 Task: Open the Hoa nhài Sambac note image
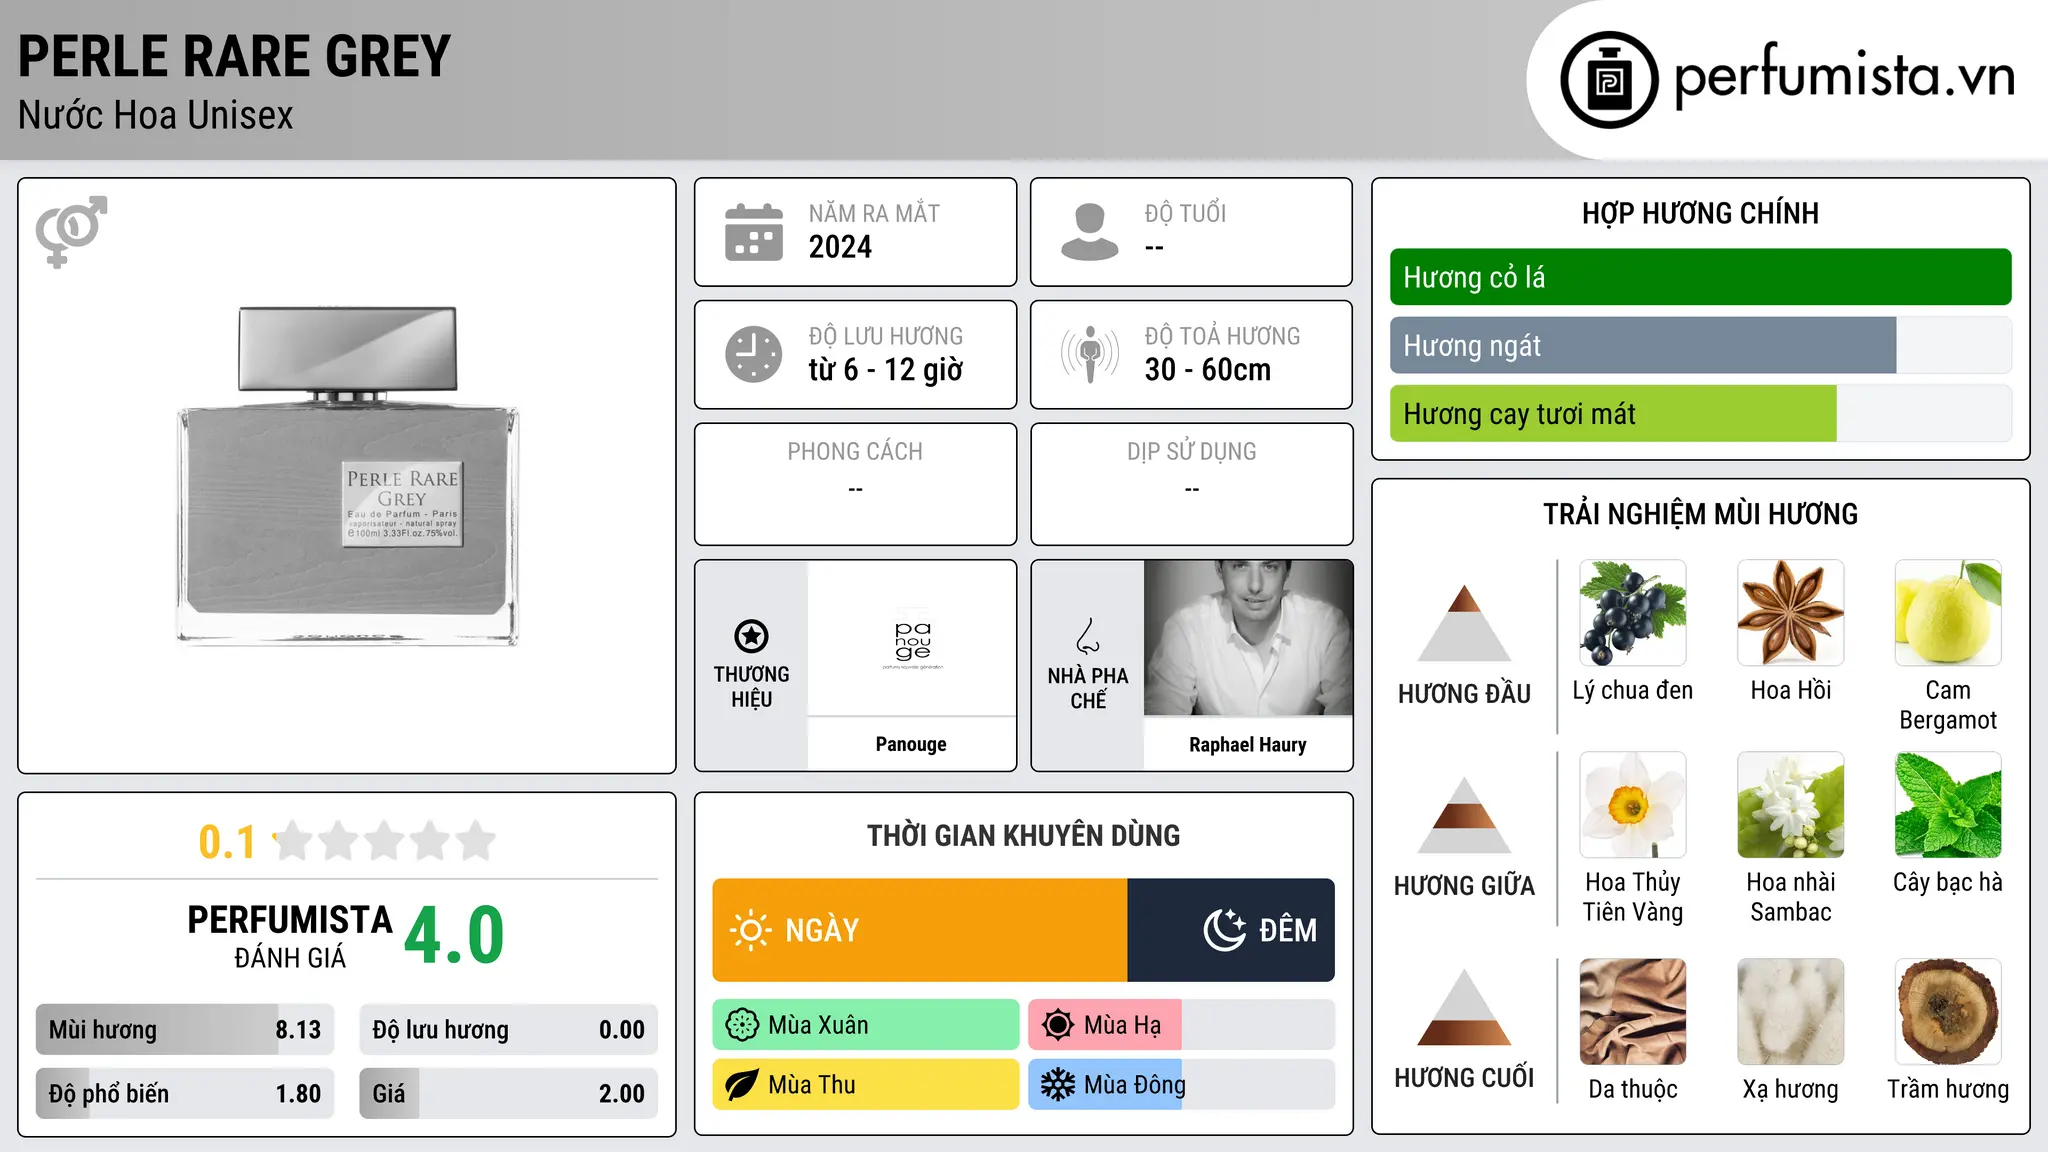tap(1791, 805)
